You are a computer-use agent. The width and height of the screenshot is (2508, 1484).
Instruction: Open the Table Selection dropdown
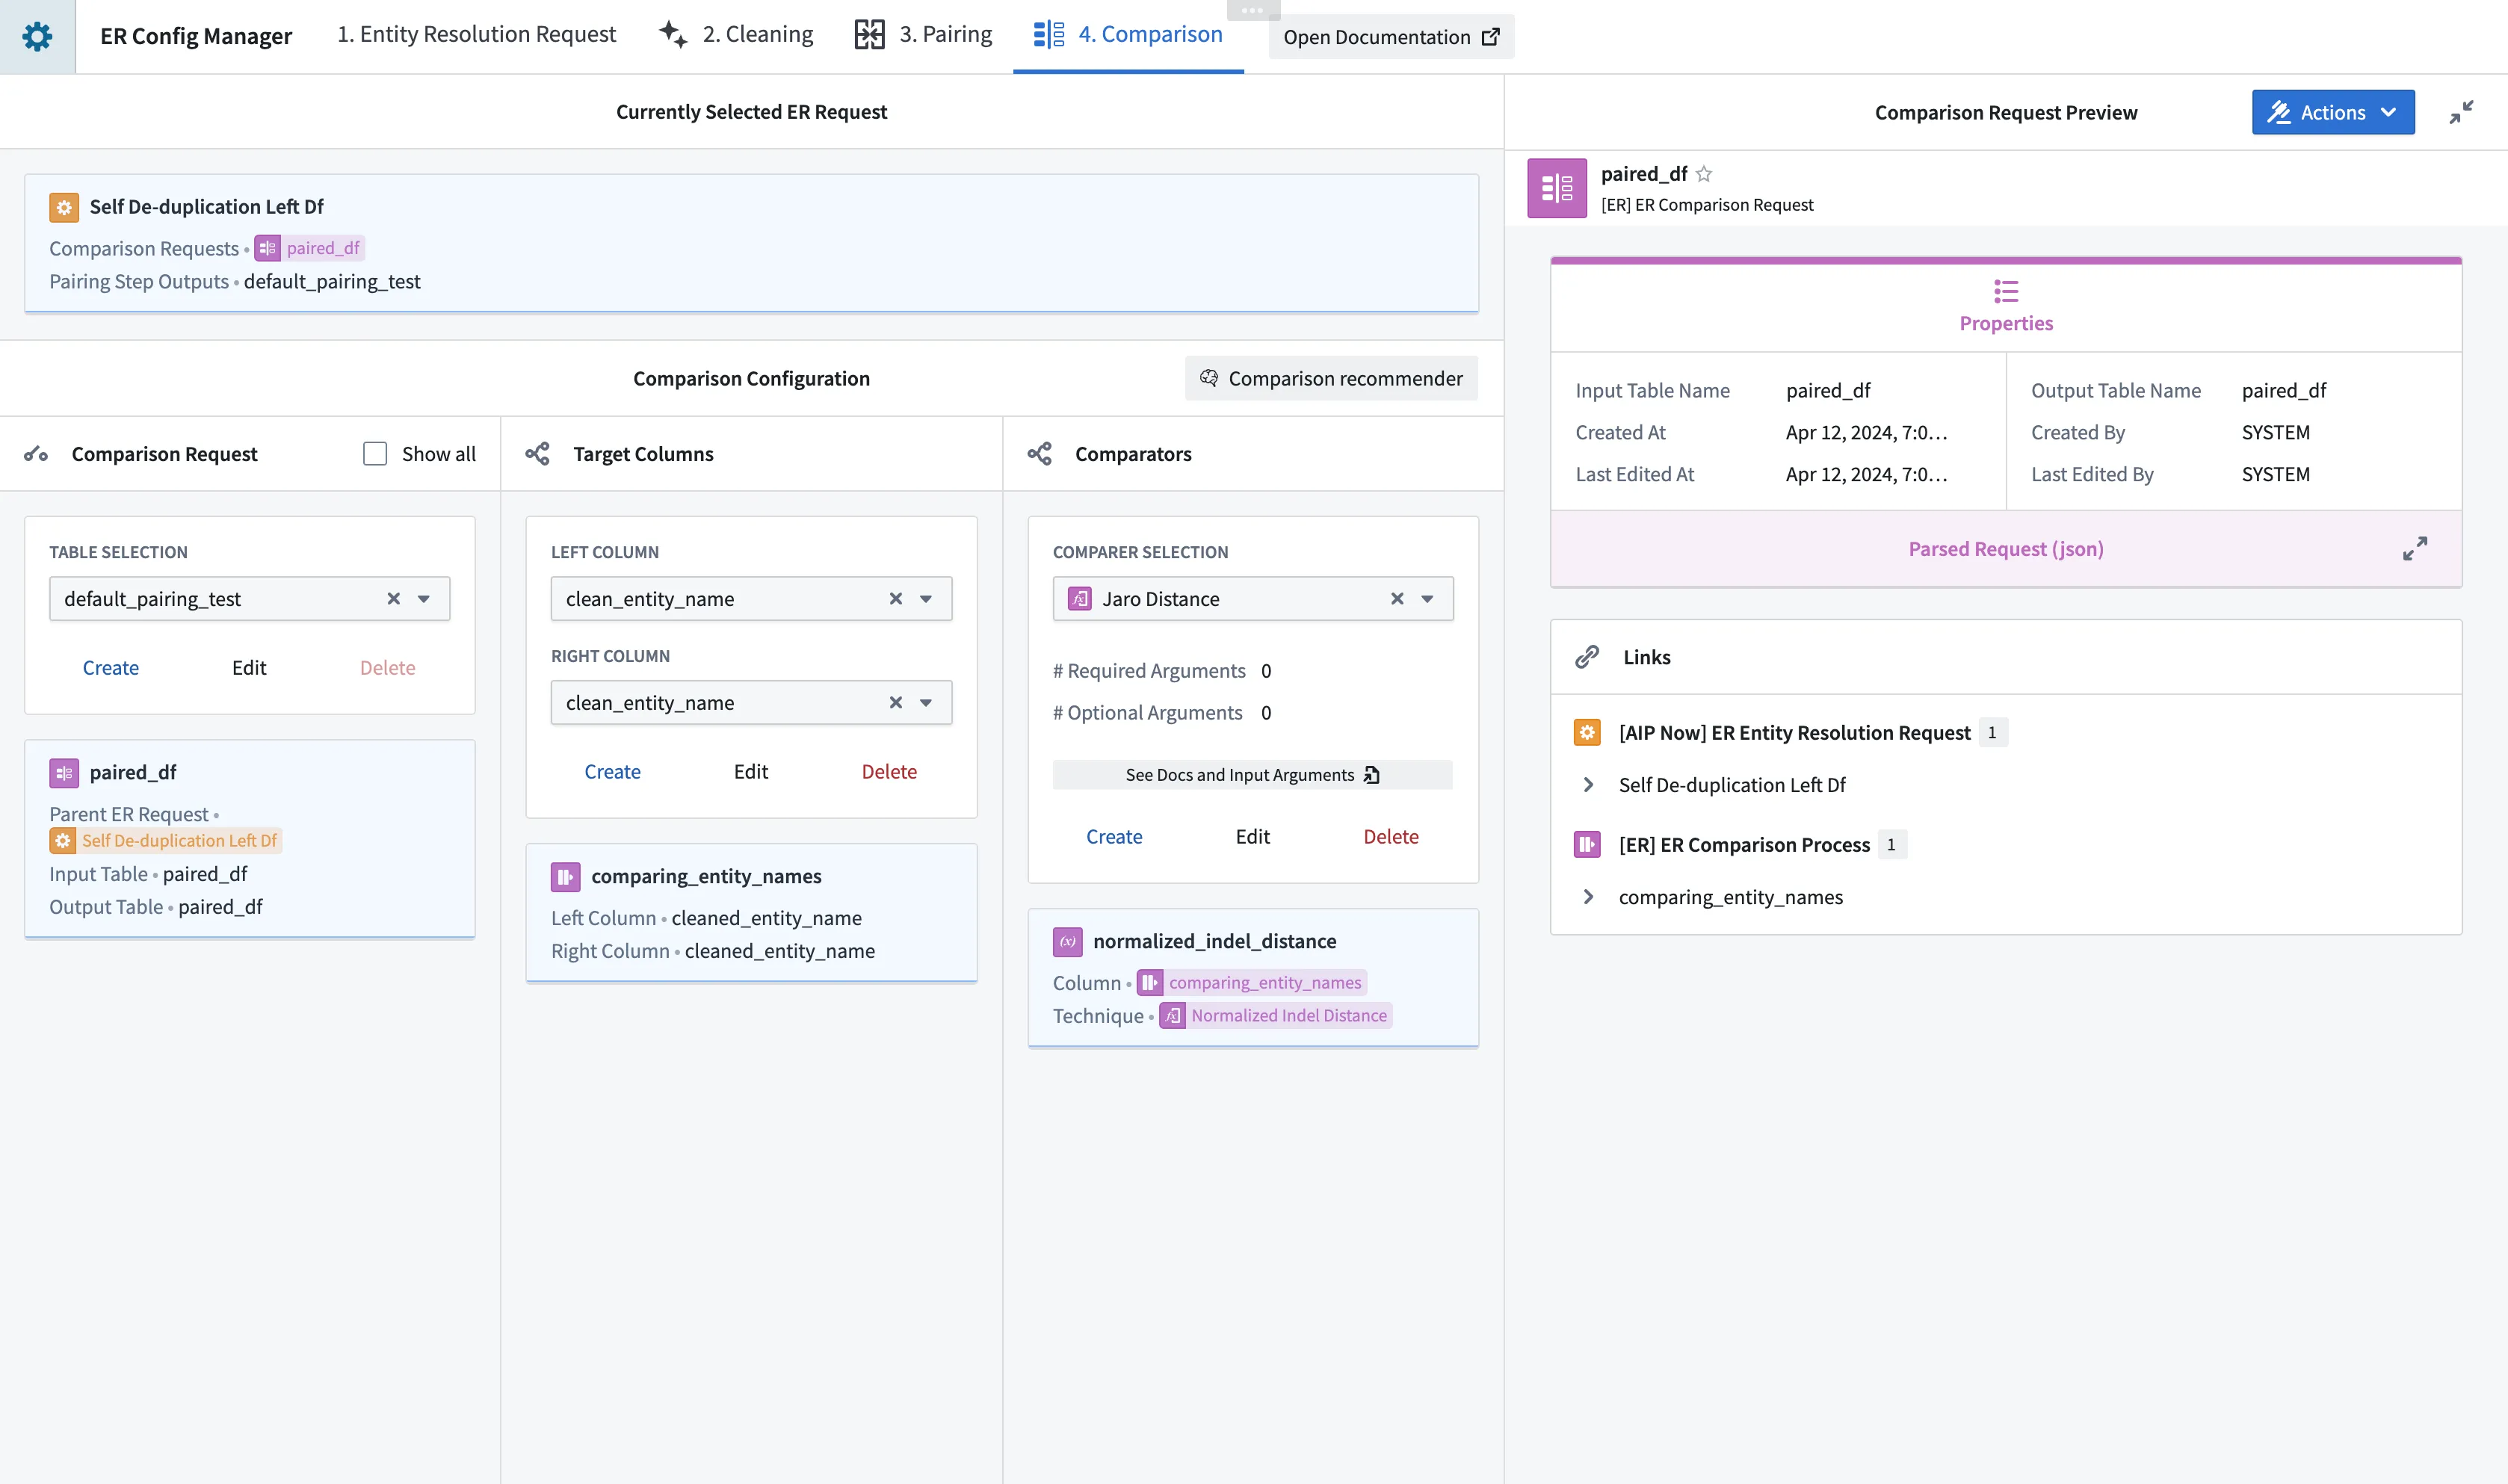point(424,599)
